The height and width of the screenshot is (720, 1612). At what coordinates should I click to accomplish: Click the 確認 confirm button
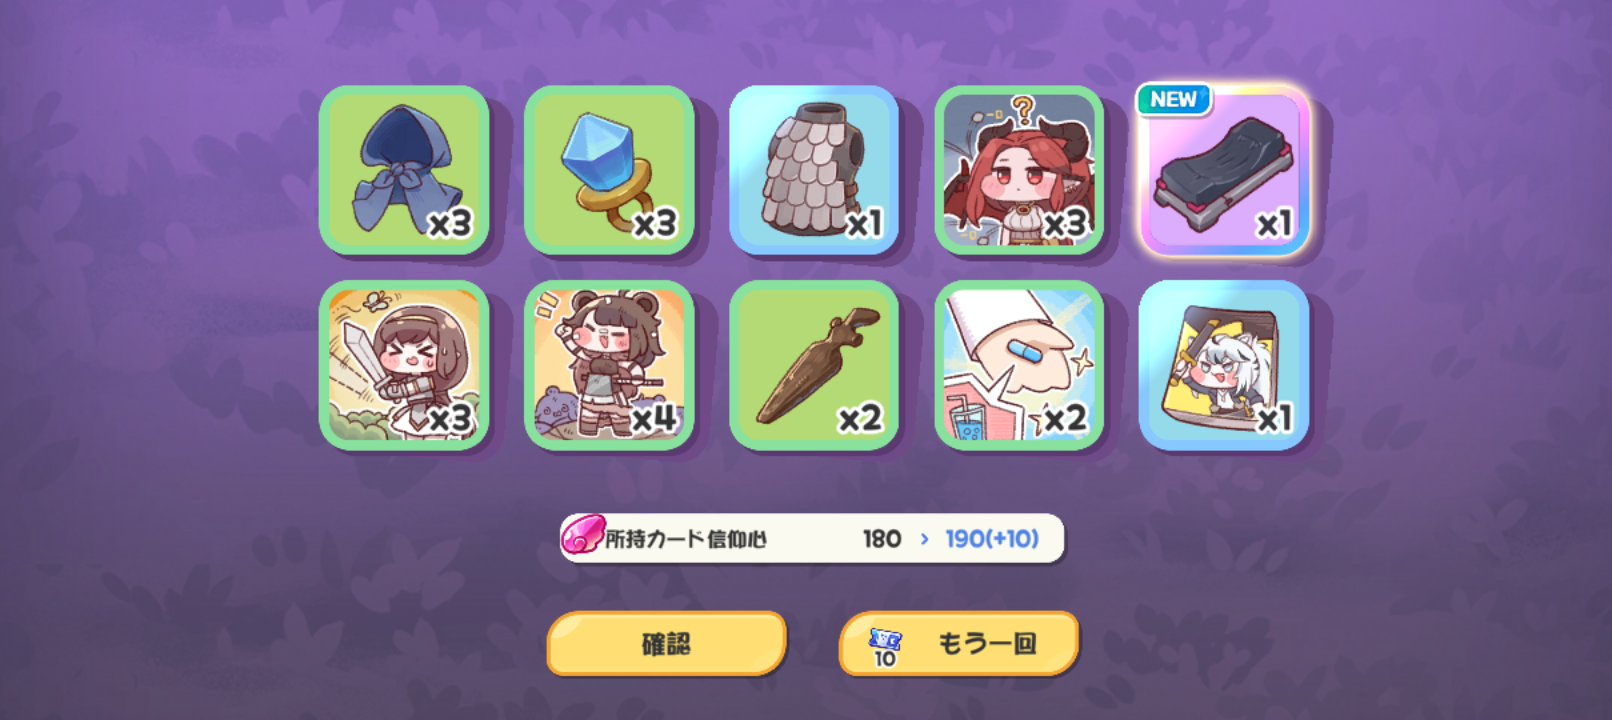pos(666,643)
